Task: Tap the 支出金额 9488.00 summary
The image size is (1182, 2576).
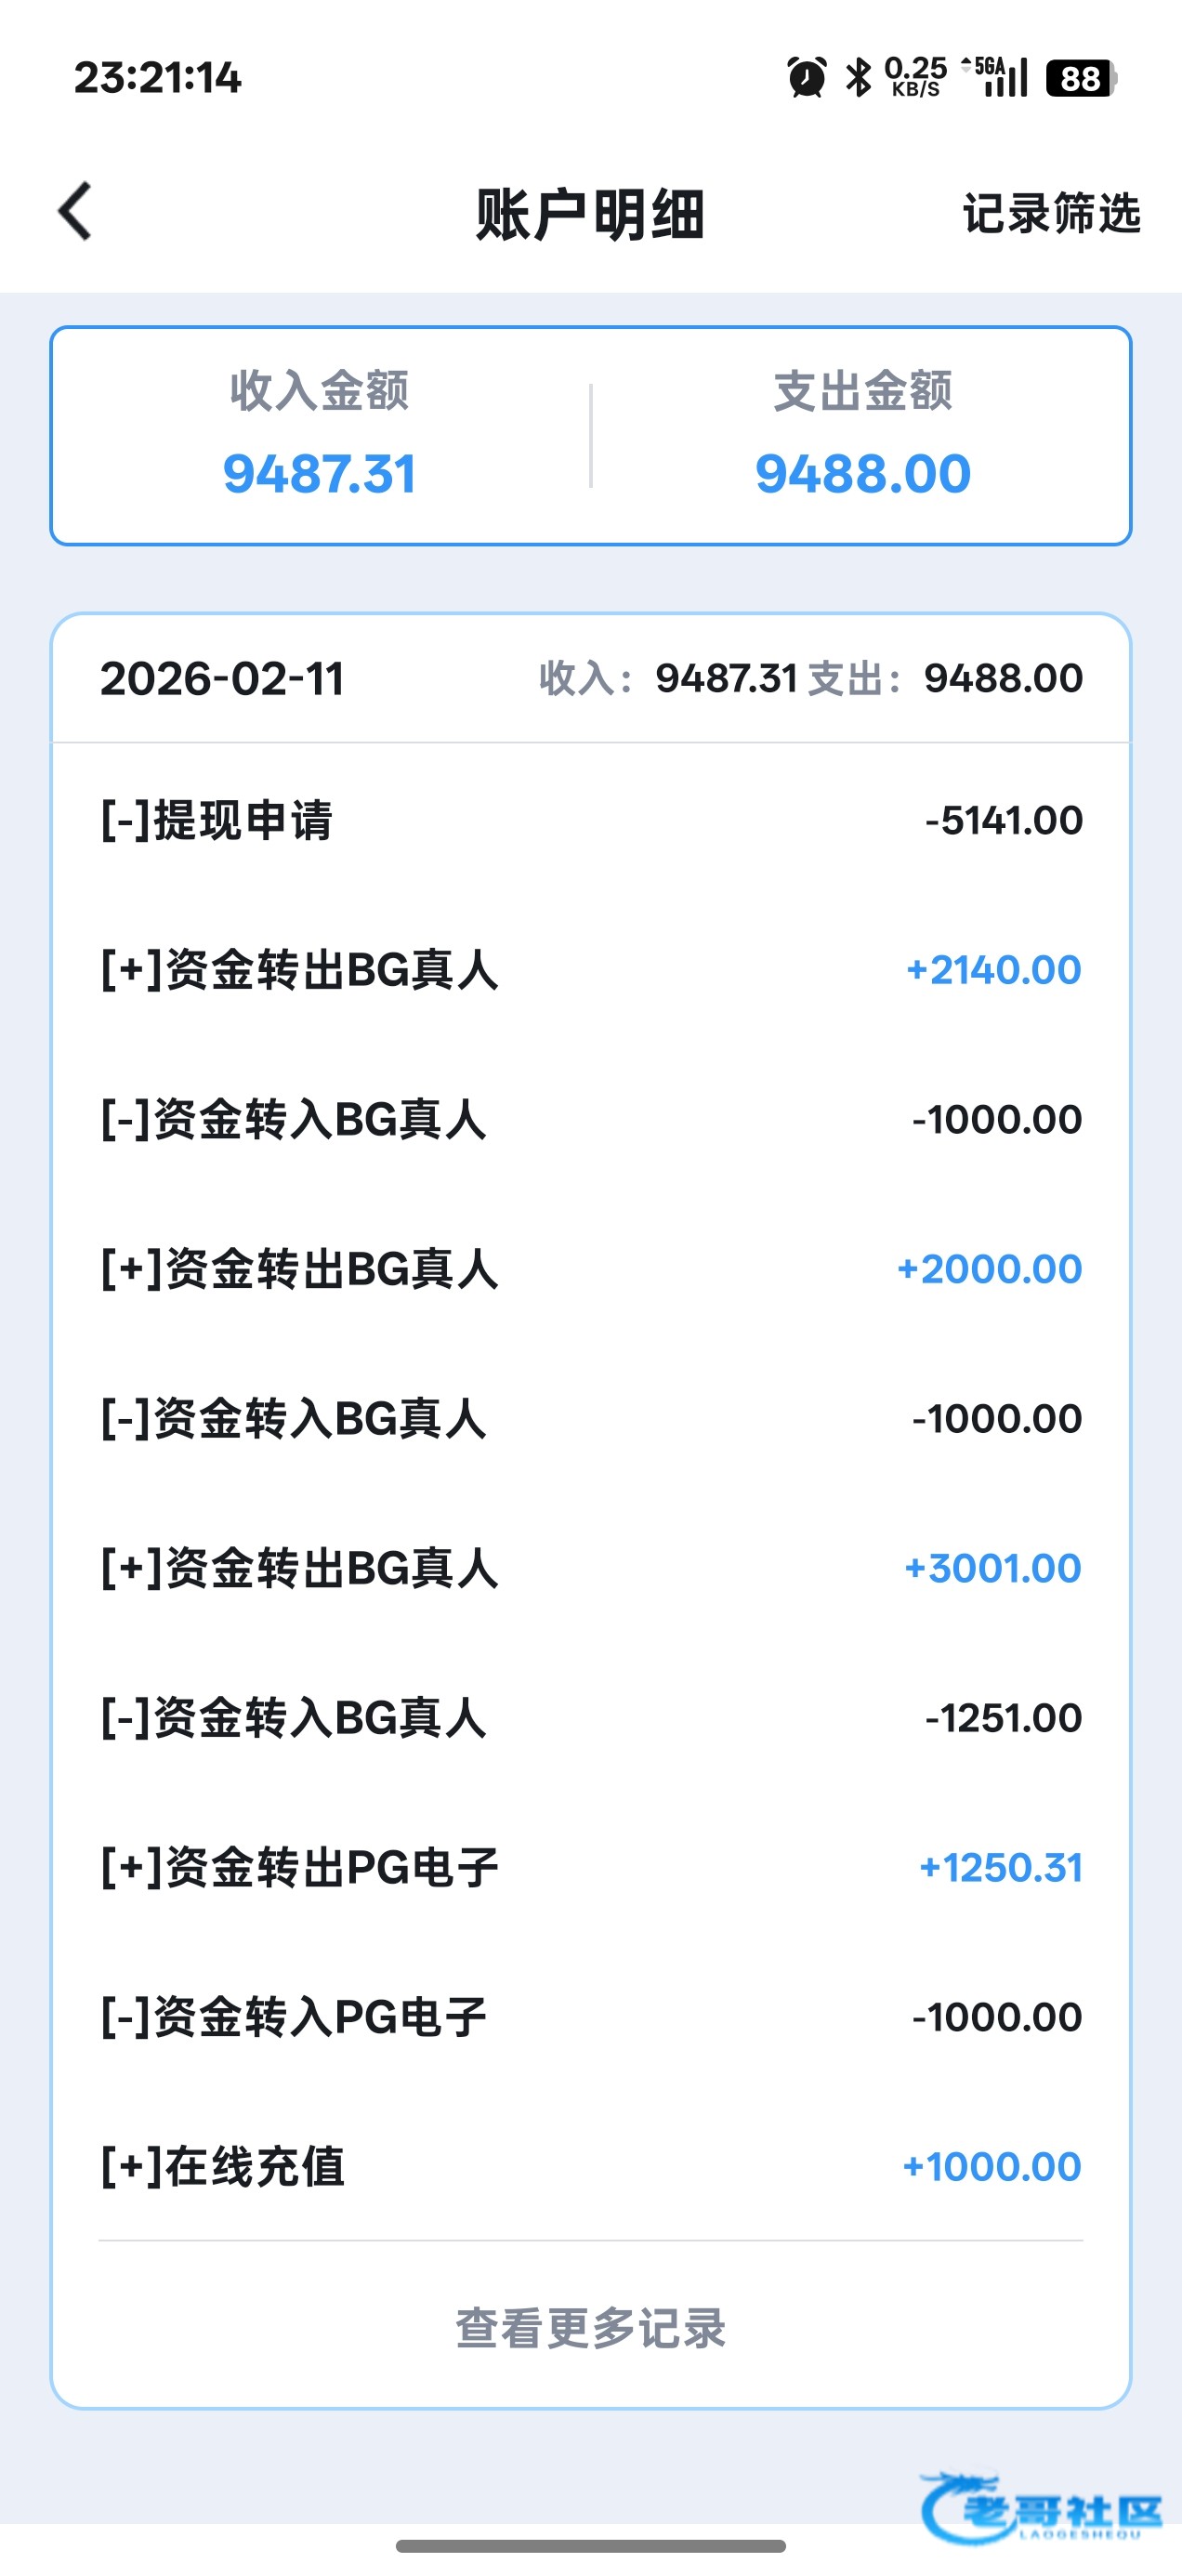Action: 862,436
